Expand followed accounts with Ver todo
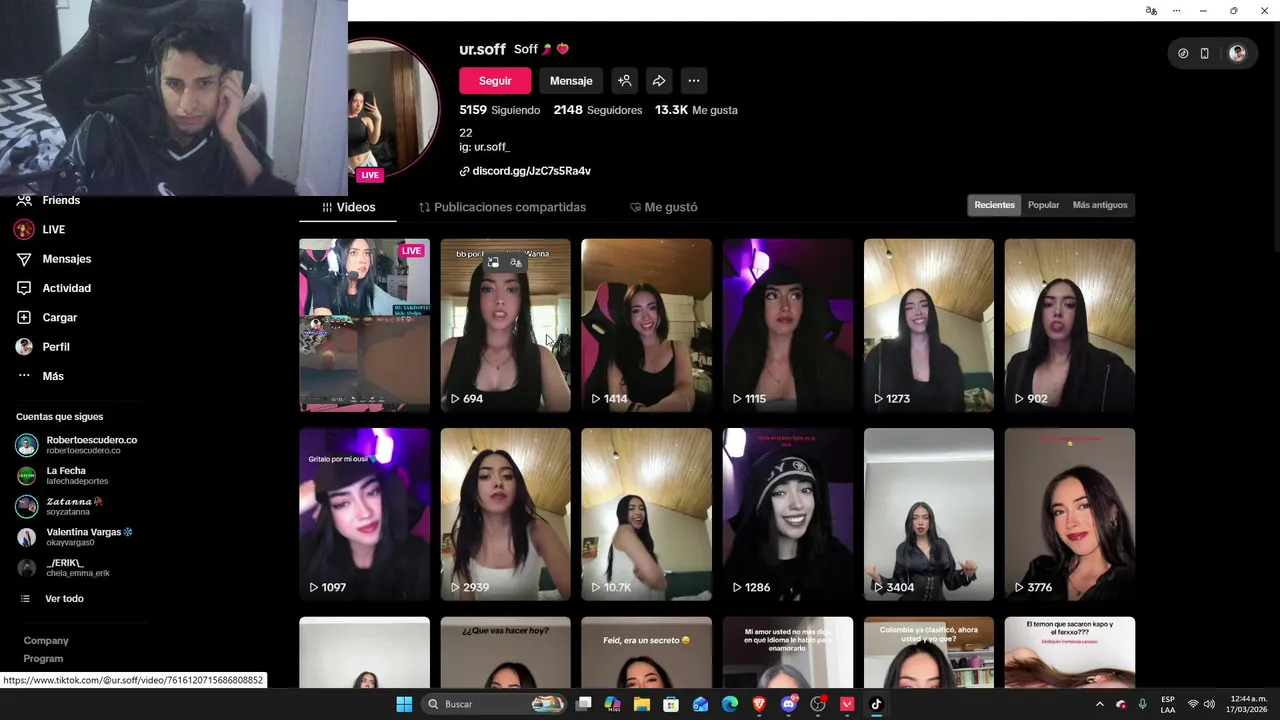1280x720 pixels. tap(52, 599)
